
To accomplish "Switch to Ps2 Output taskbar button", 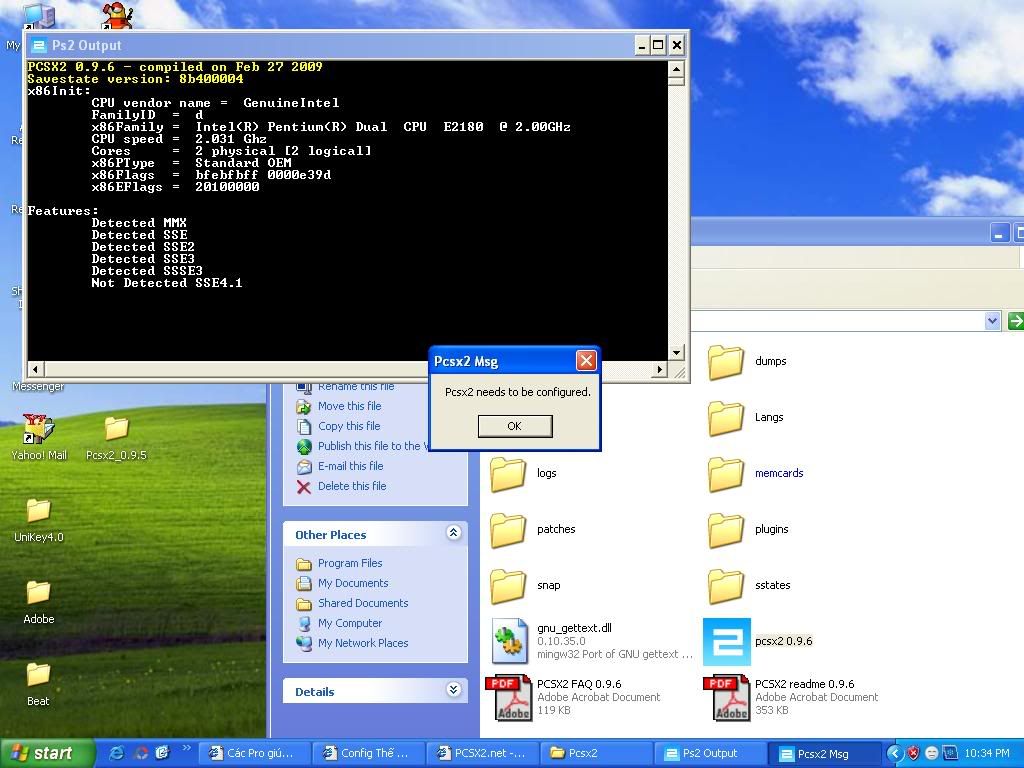I will coord(711,754).
